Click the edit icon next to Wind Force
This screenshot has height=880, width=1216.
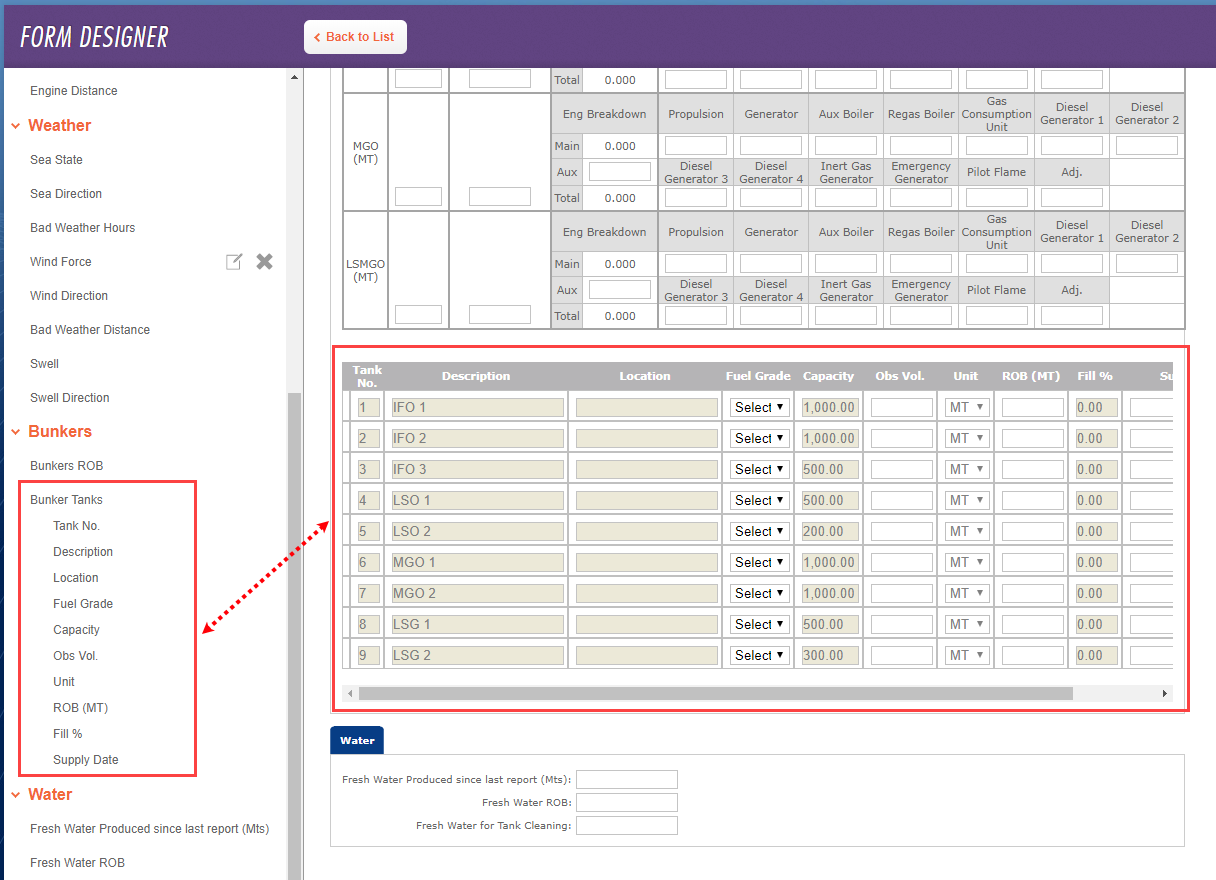coord(234,261)
